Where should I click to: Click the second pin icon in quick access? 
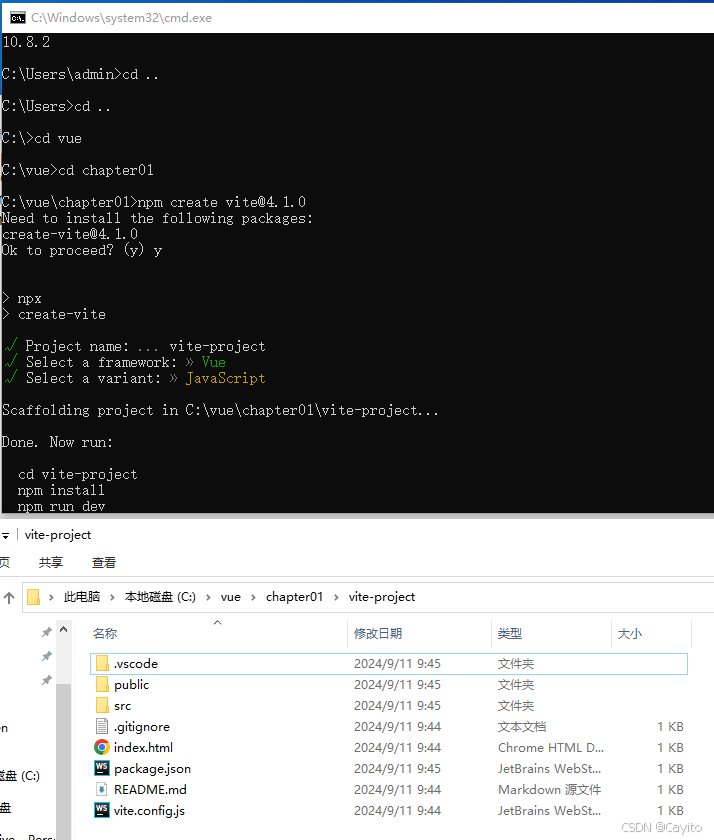click(47, 656)
